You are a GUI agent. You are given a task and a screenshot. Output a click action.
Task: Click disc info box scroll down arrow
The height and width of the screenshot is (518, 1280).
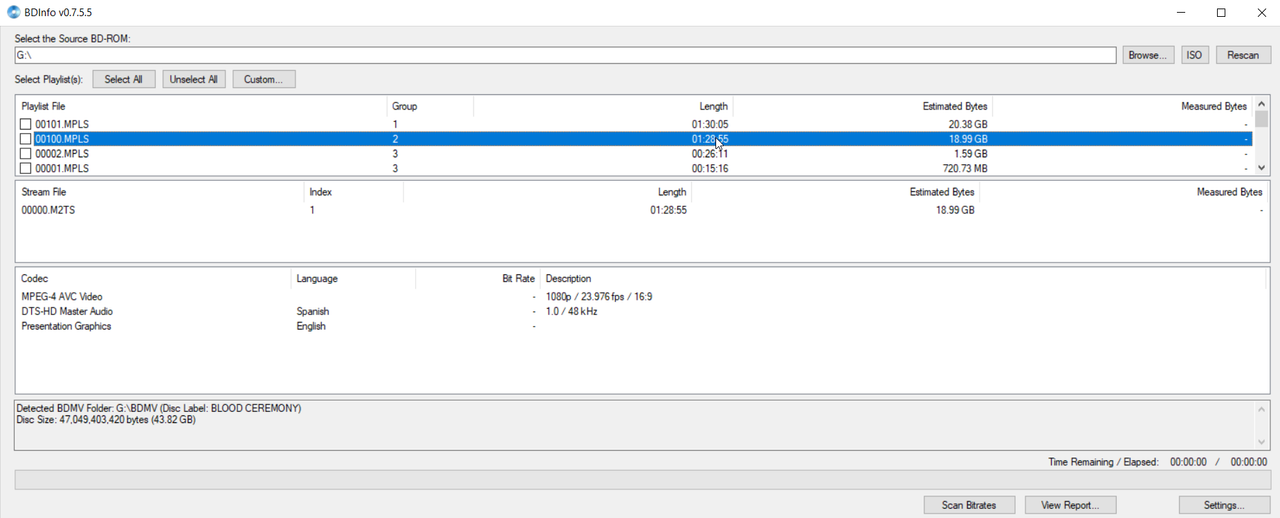1261,441
